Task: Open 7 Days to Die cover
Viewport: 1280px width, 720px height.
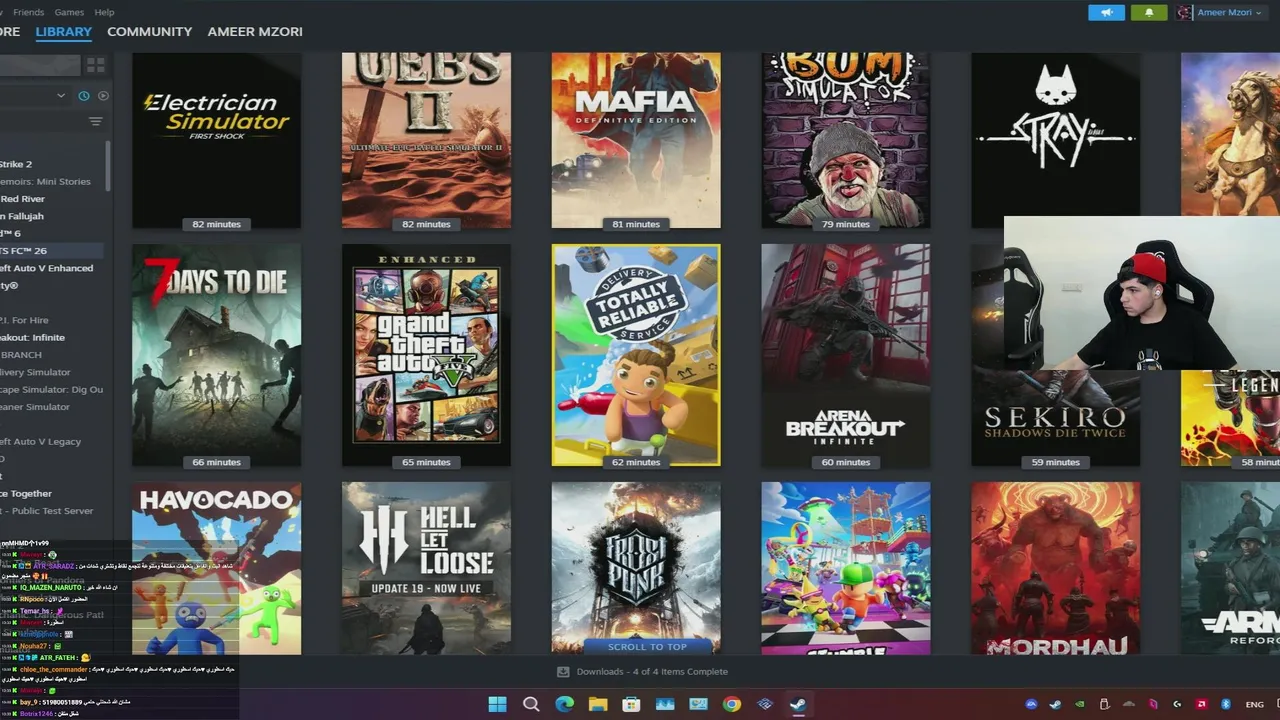Action: click(x=216, y=355)
